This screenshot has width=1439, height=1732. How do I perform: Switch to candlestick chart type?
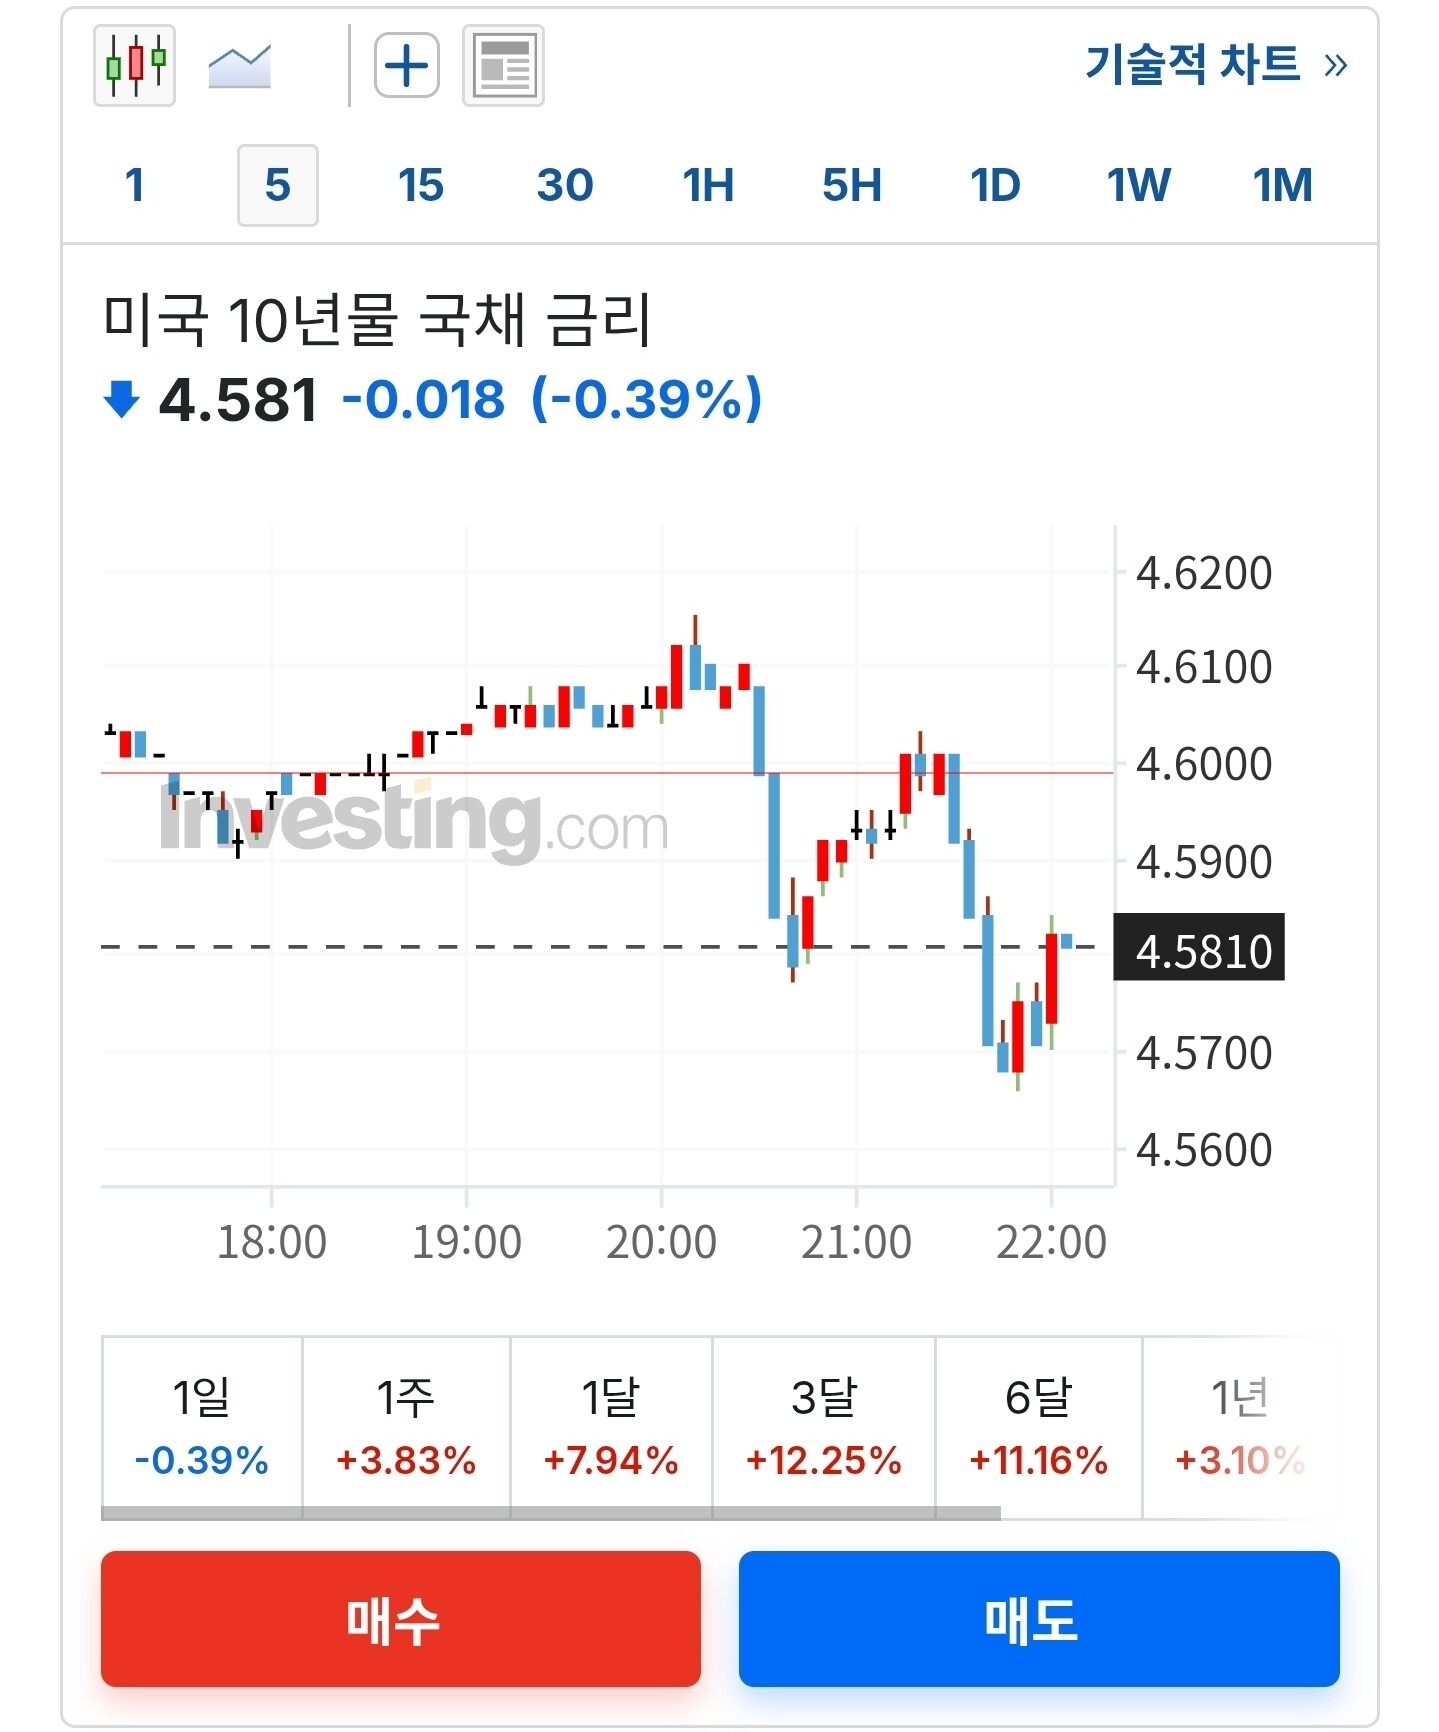coord(135,66)
